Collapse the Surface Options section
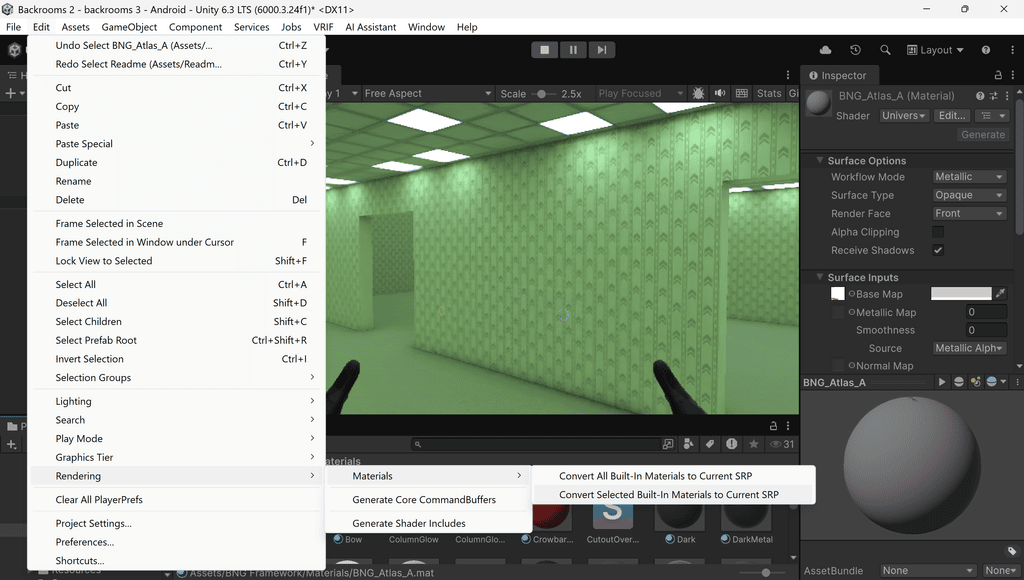The width and height of the screenshot is (1024, 580). [x=820, y=160]
